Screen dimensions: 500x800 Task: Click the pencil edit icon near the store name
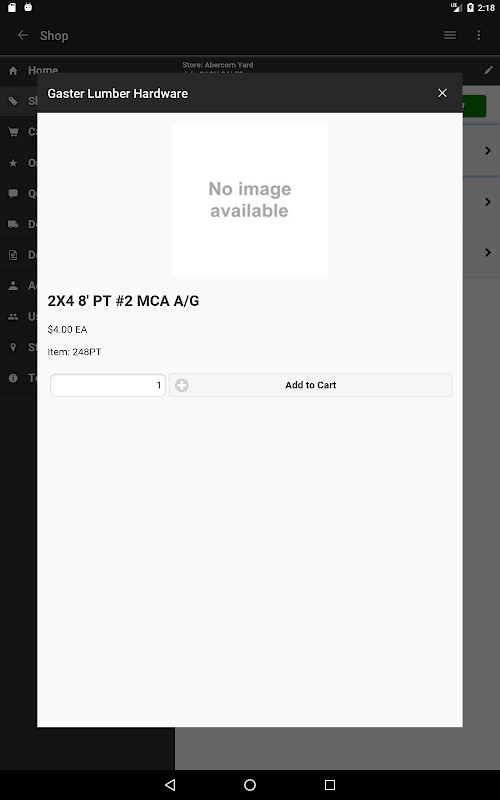(x=488, y=70)
